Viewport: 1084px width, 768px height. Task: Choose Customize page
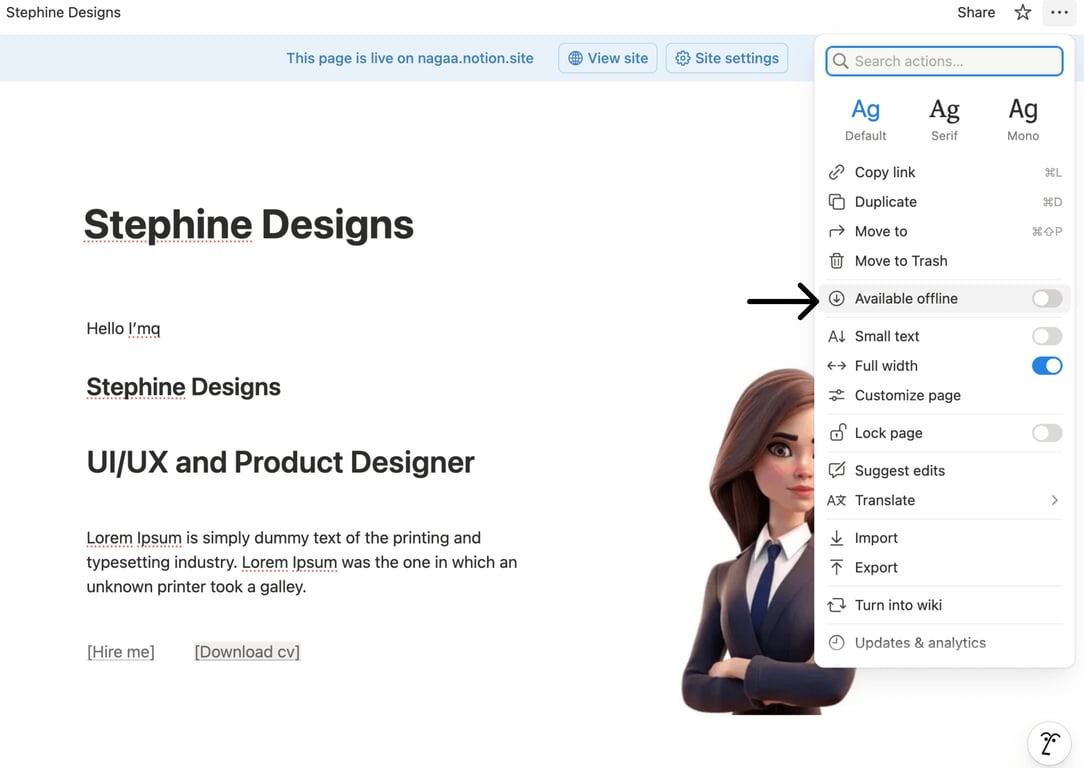[944, 395]
